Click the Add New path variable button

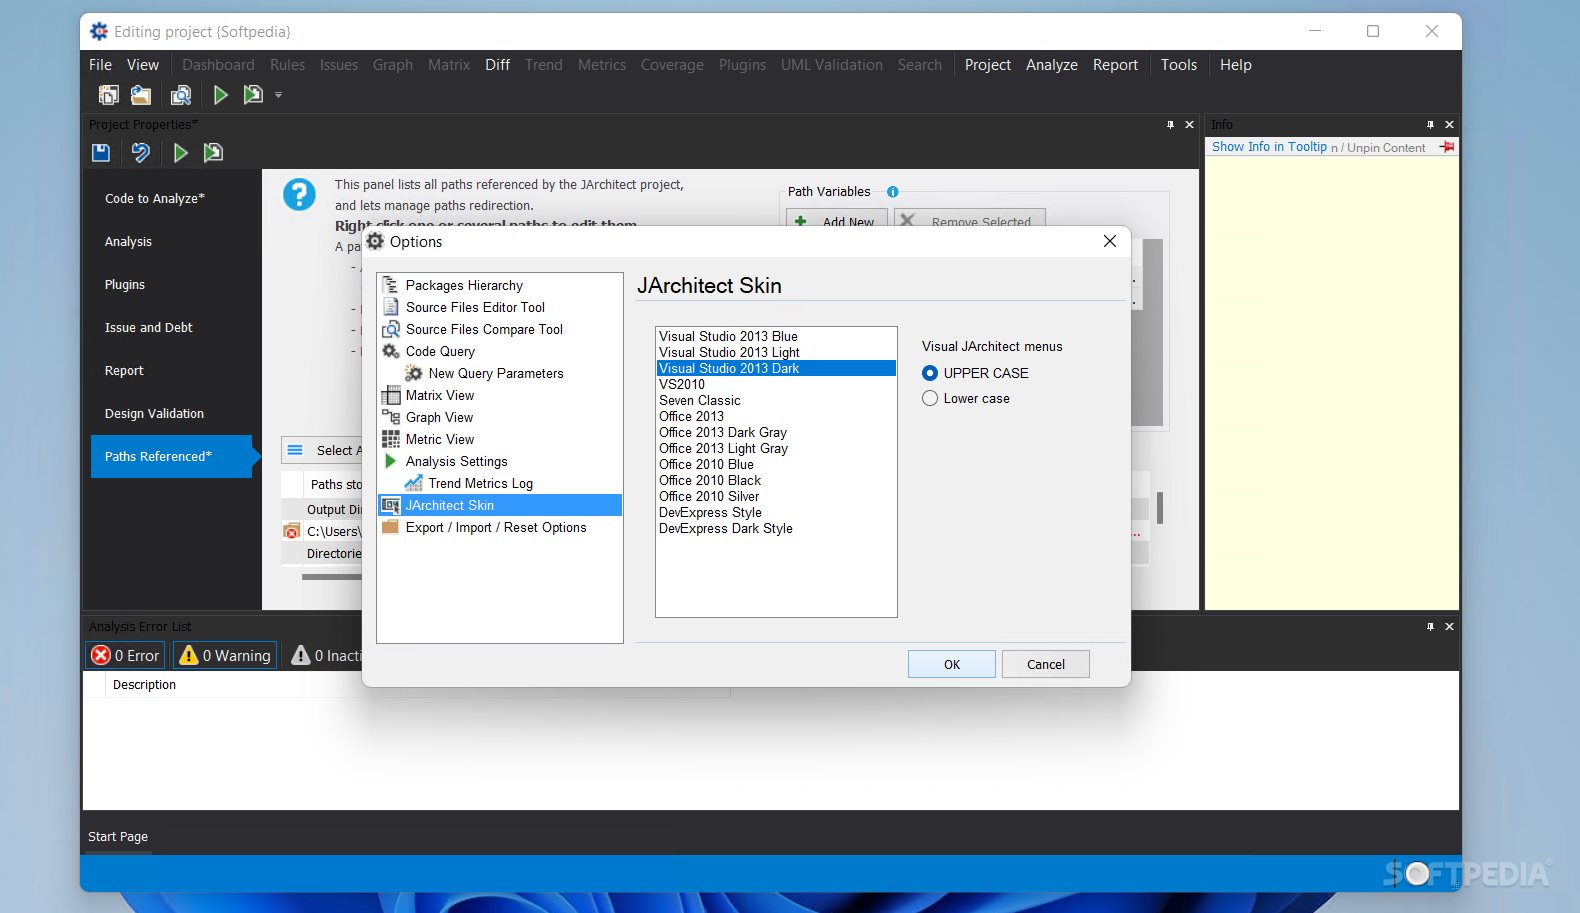[x=836, y=220]
